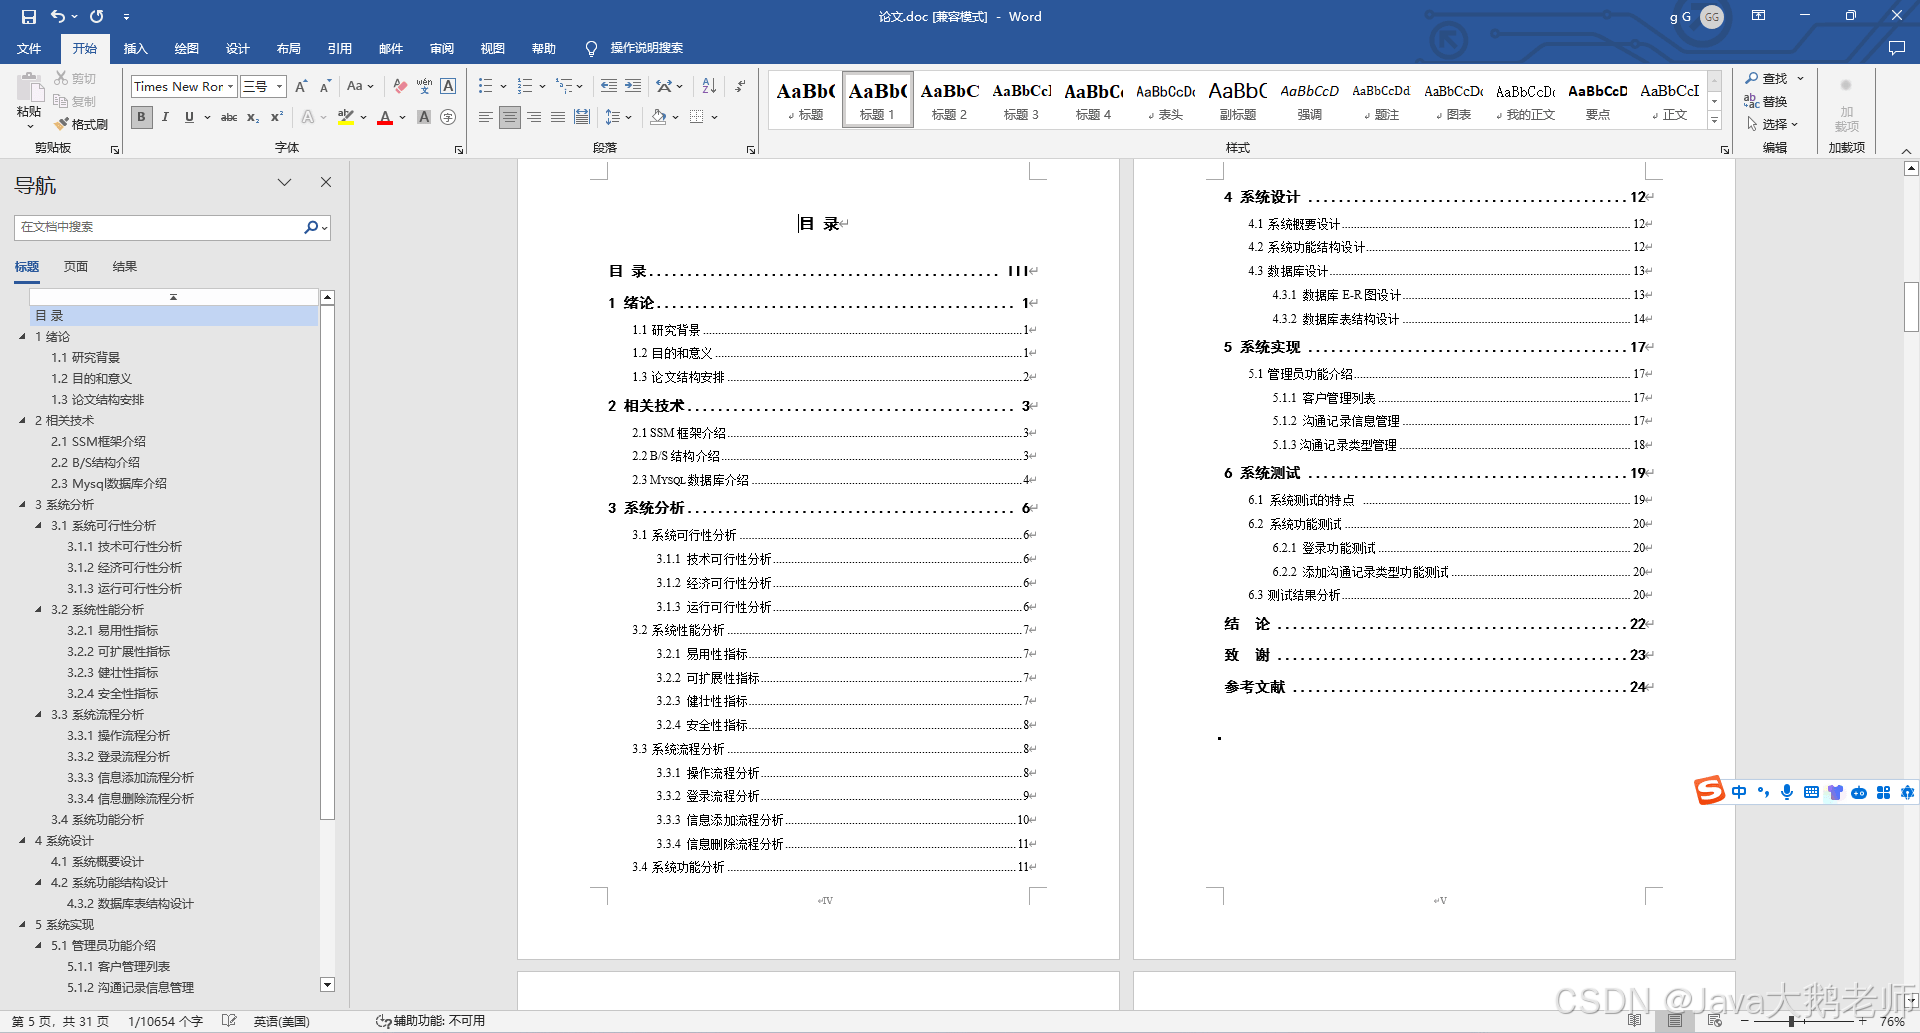The height and width of the screenshot is (1033, 1920).
Task: Clear all formatting with the eraser icon
Action: [x=400, y=87]
